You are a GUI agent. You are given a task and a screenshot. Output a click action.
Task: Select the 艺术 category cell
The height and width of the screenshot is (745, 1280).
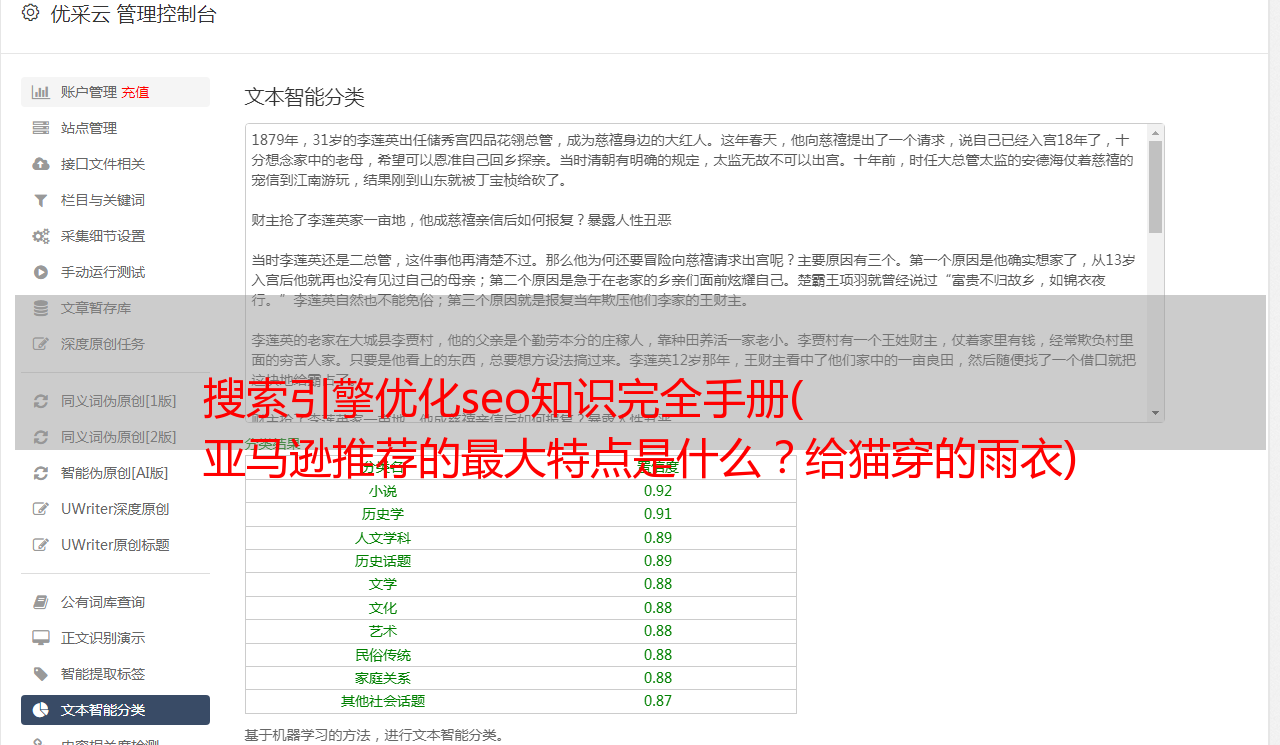pos(383,631)
